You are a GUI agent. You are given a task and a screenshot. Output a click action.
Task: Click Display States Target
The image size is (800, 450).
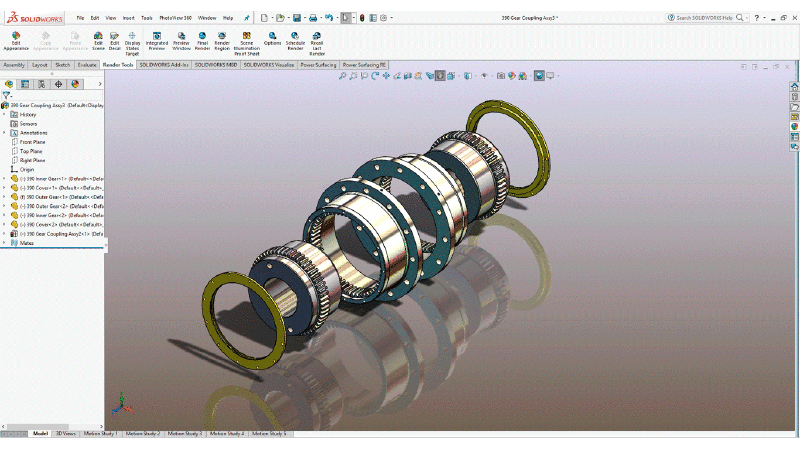point(132,43)
